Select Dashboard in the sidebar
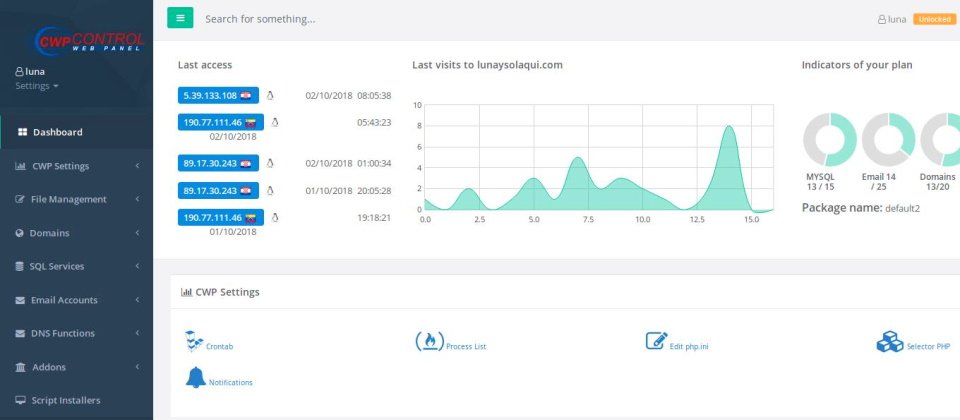Image resolution: width=960 pixels, height=420 pixels. [57, 132]
